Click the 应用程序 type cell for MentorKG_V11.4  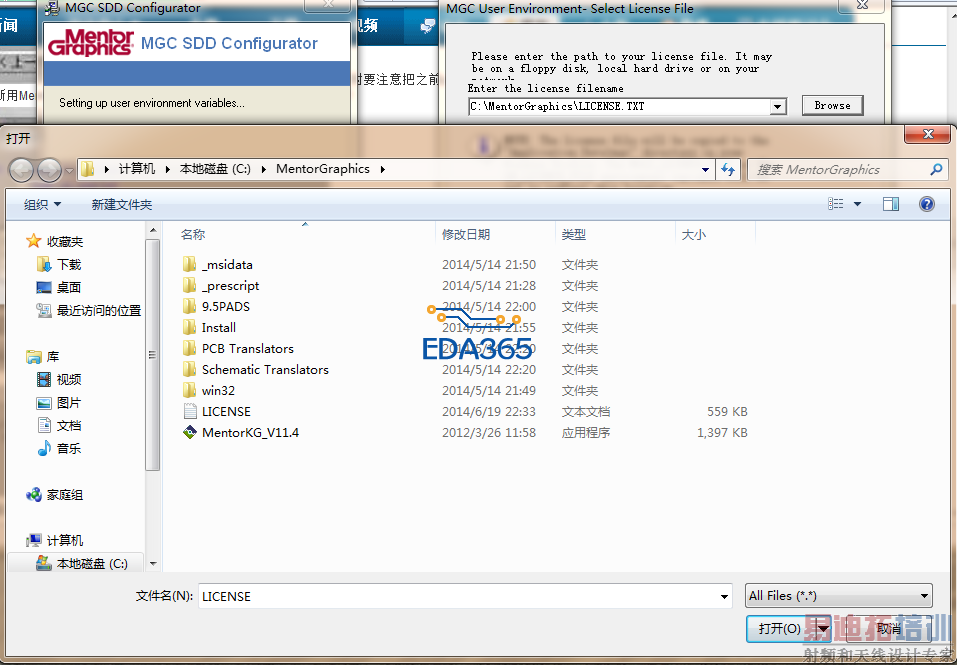pos(586,433)
